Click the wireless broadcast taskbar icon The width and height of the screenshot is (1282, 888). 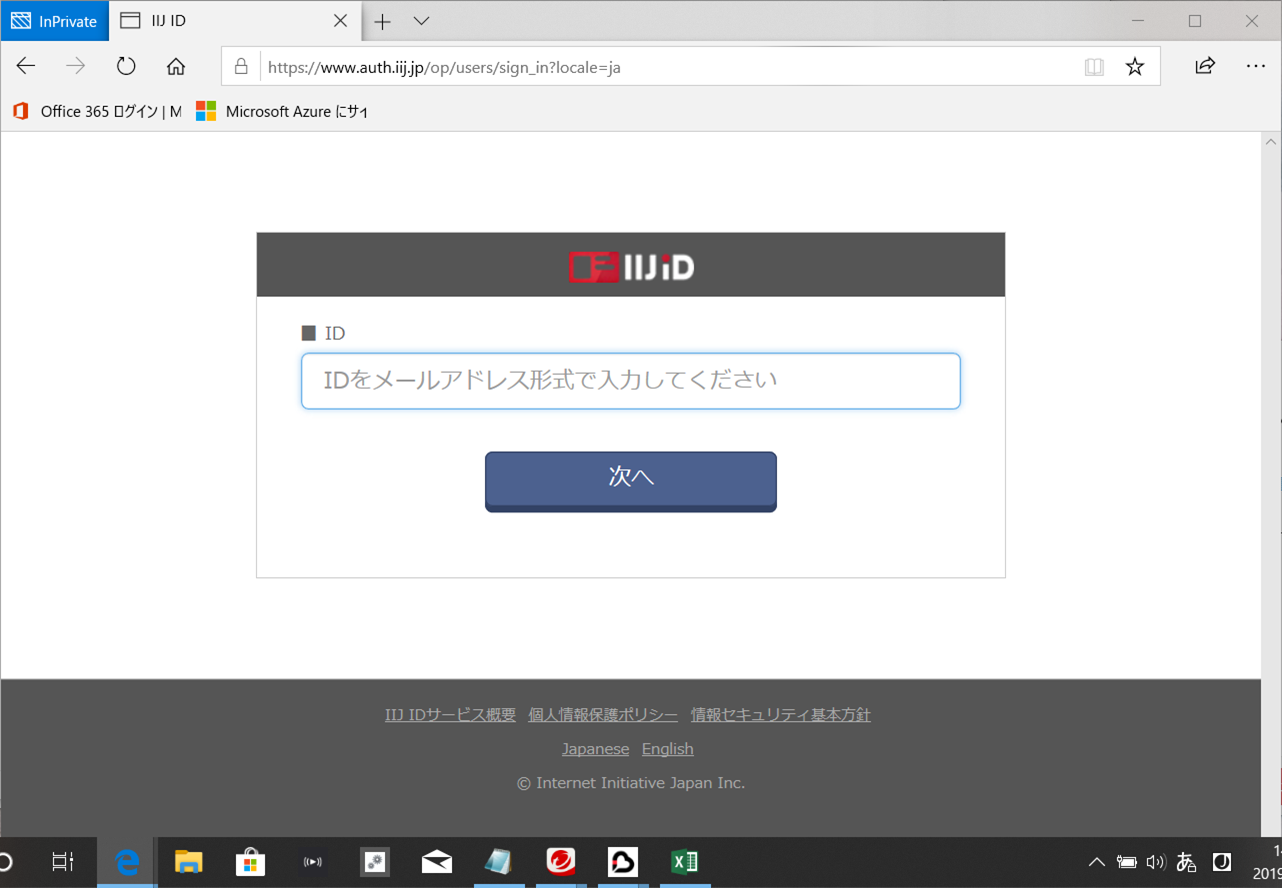pos(313,862)
